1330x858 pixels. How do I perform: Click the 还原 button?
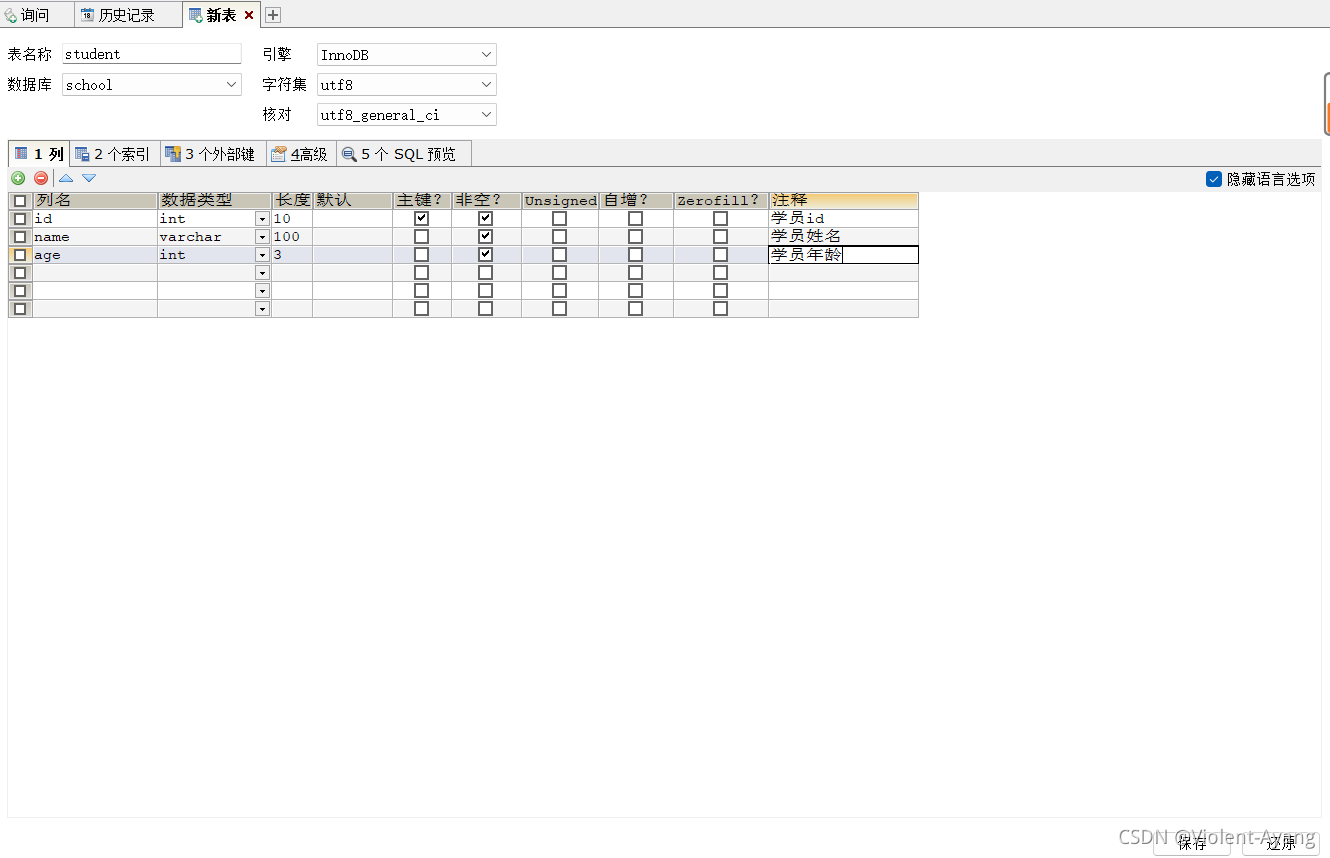(x=1281, y=843)
